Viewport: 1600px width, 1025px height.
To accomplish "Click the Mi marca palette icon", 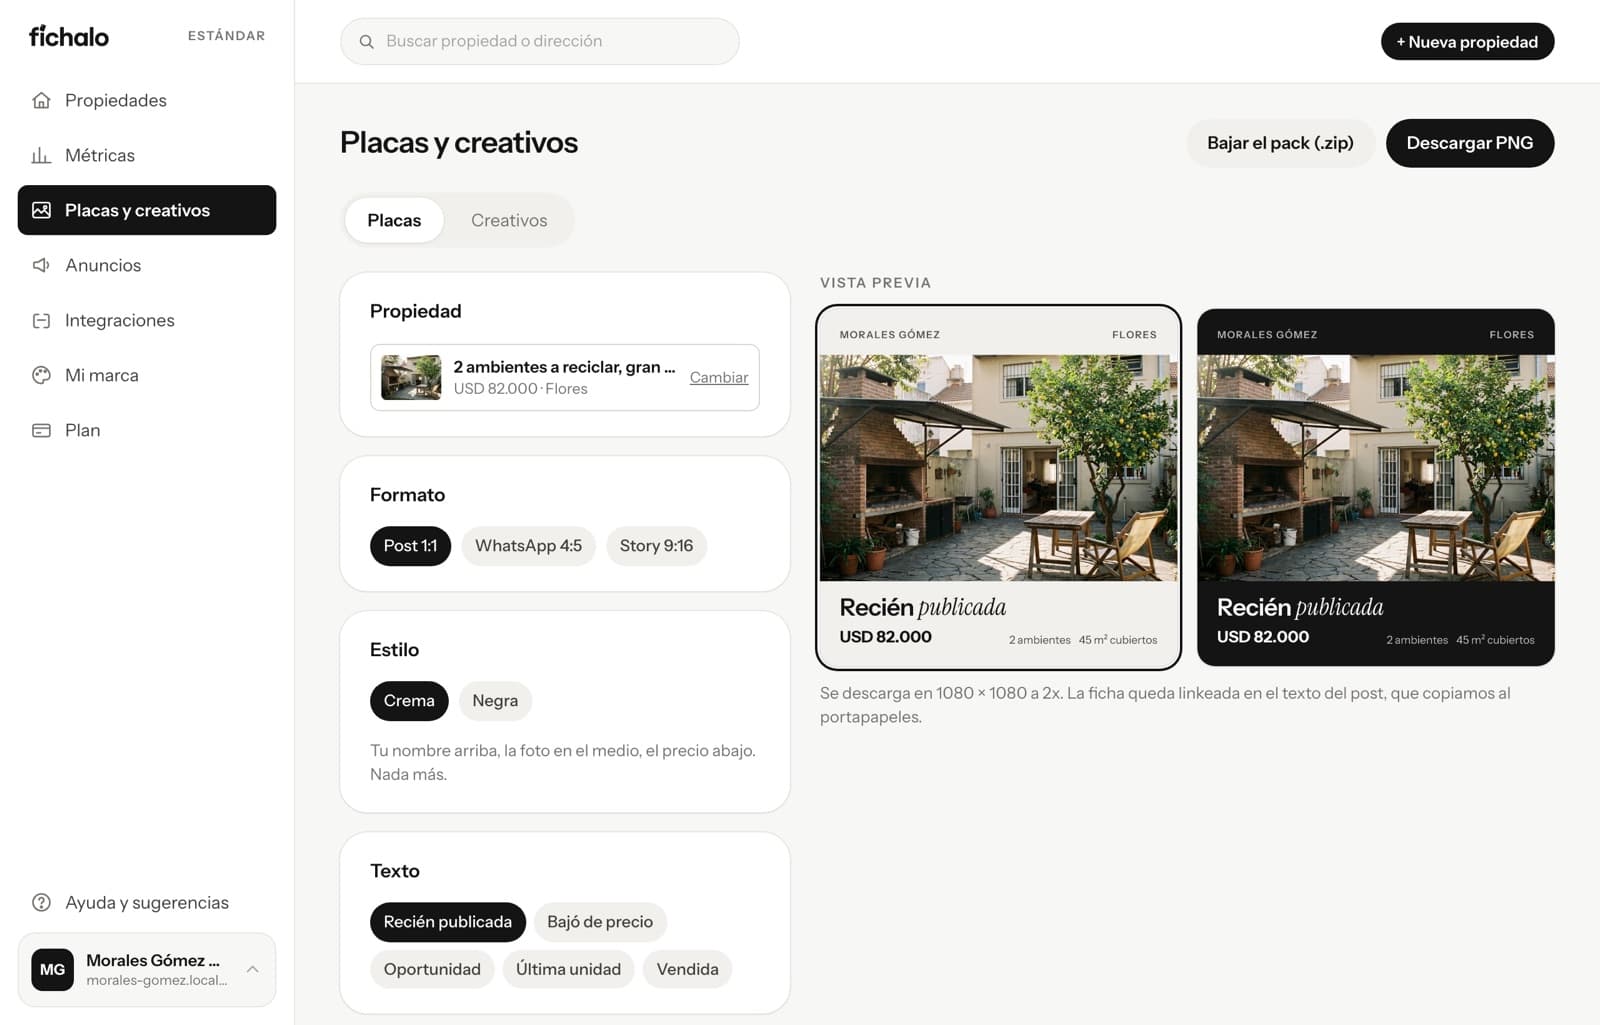I will (41, 375).
